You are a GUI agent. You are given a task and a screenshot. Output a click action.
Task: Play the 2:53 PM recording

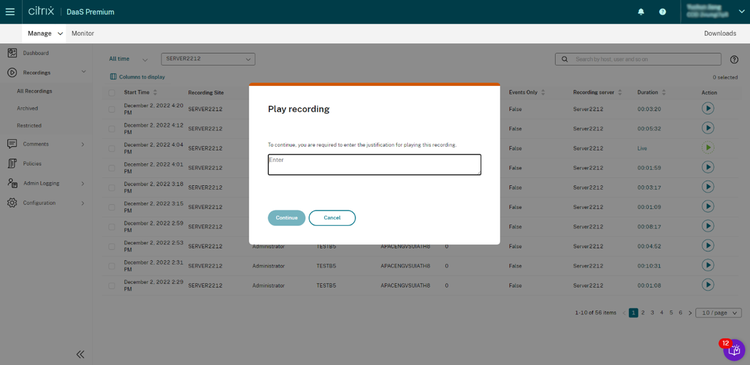[708, 246]
